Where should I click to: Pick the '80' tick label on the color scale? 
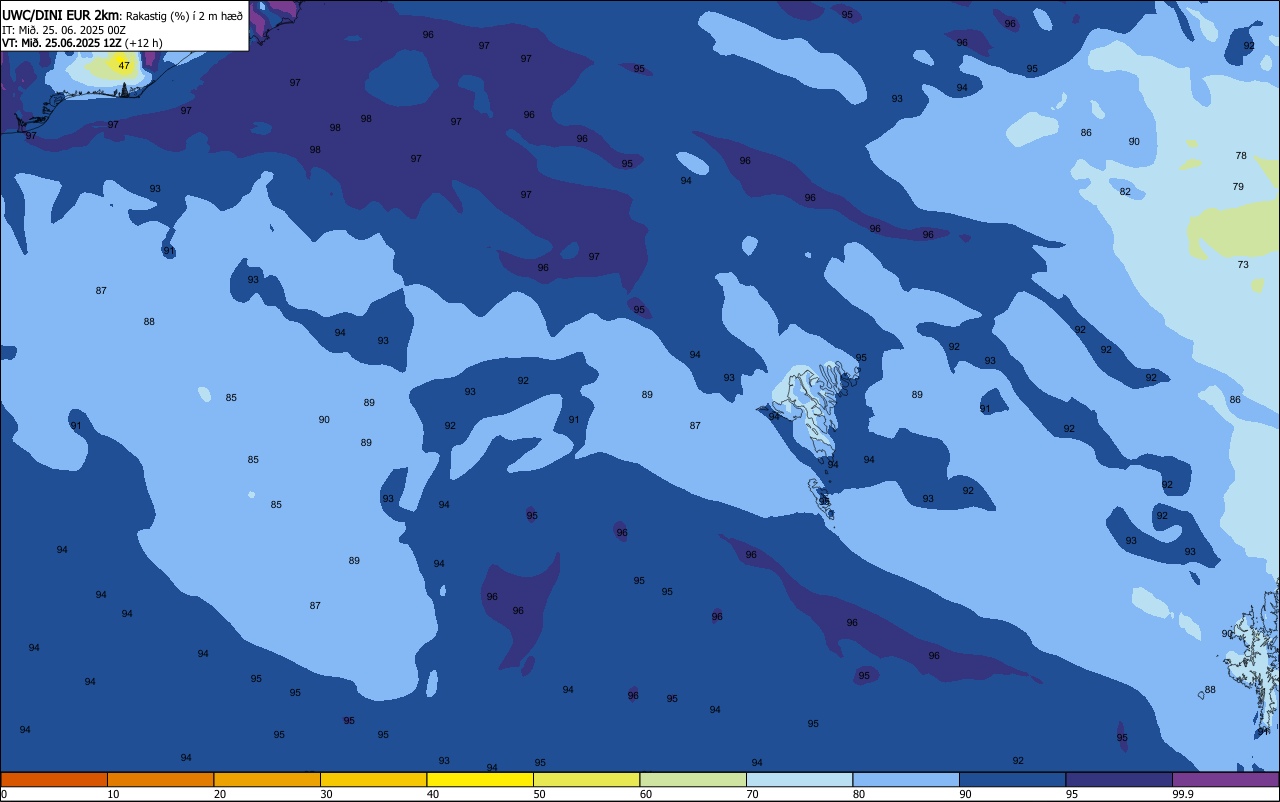coord(859,794)
